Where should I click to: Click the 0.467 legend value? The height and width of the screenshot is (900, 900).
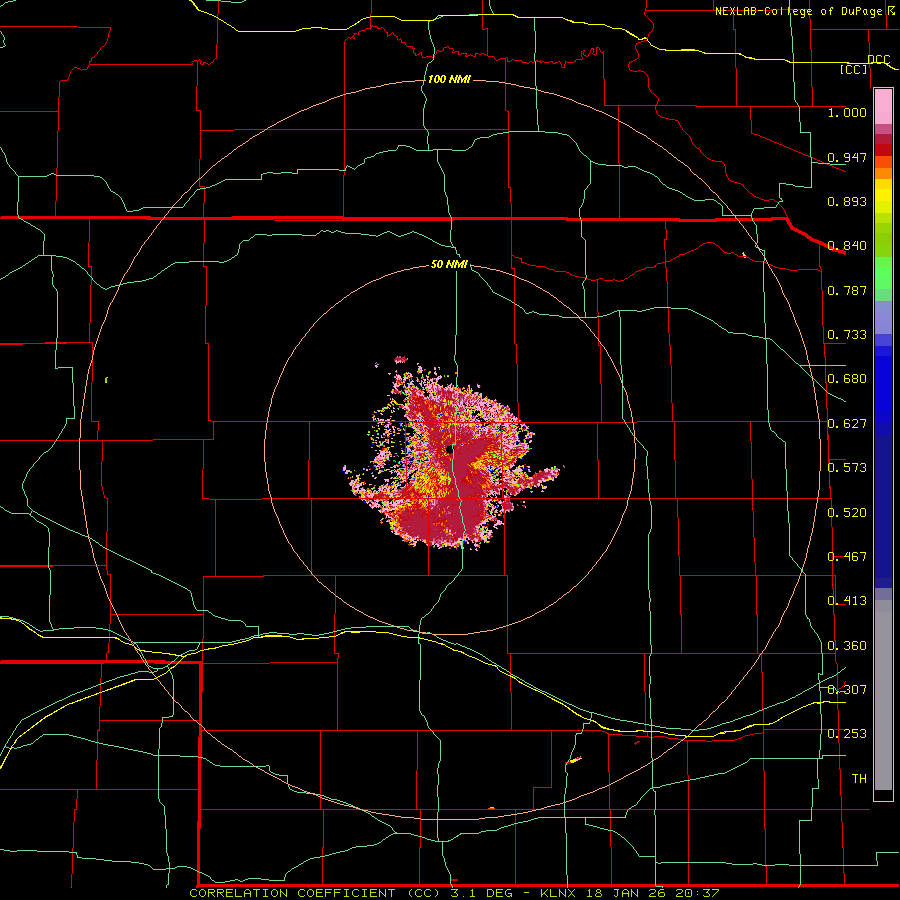coord(847,557)
